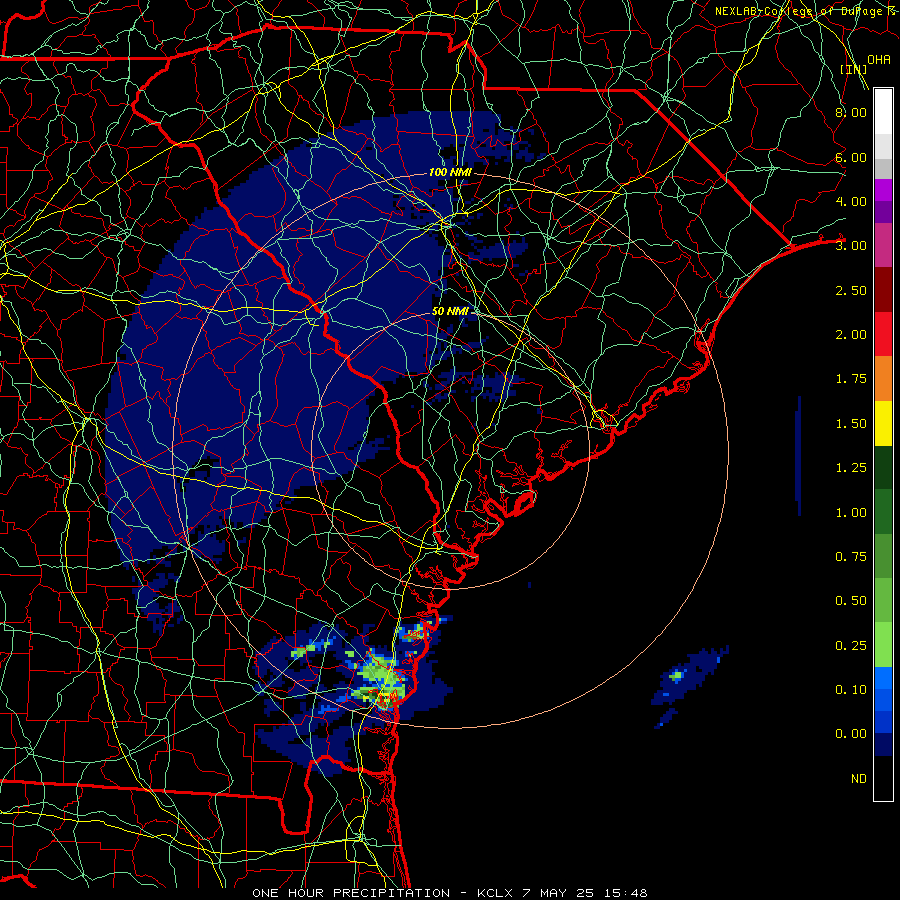This screenshot has height=900, width=900.
Task: Click the 1.75 legend value
Action: [x=851, y=379]
